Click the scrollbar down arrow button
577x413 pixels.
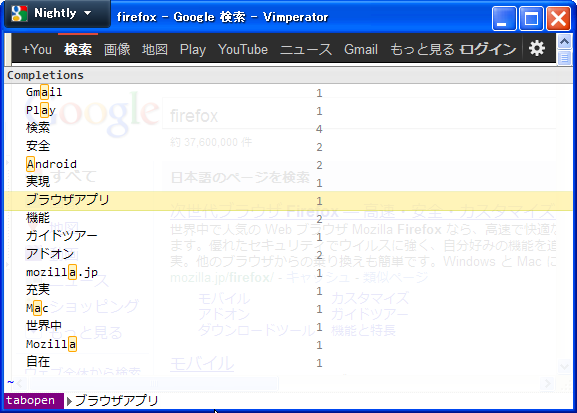click(x=564, y=366)
